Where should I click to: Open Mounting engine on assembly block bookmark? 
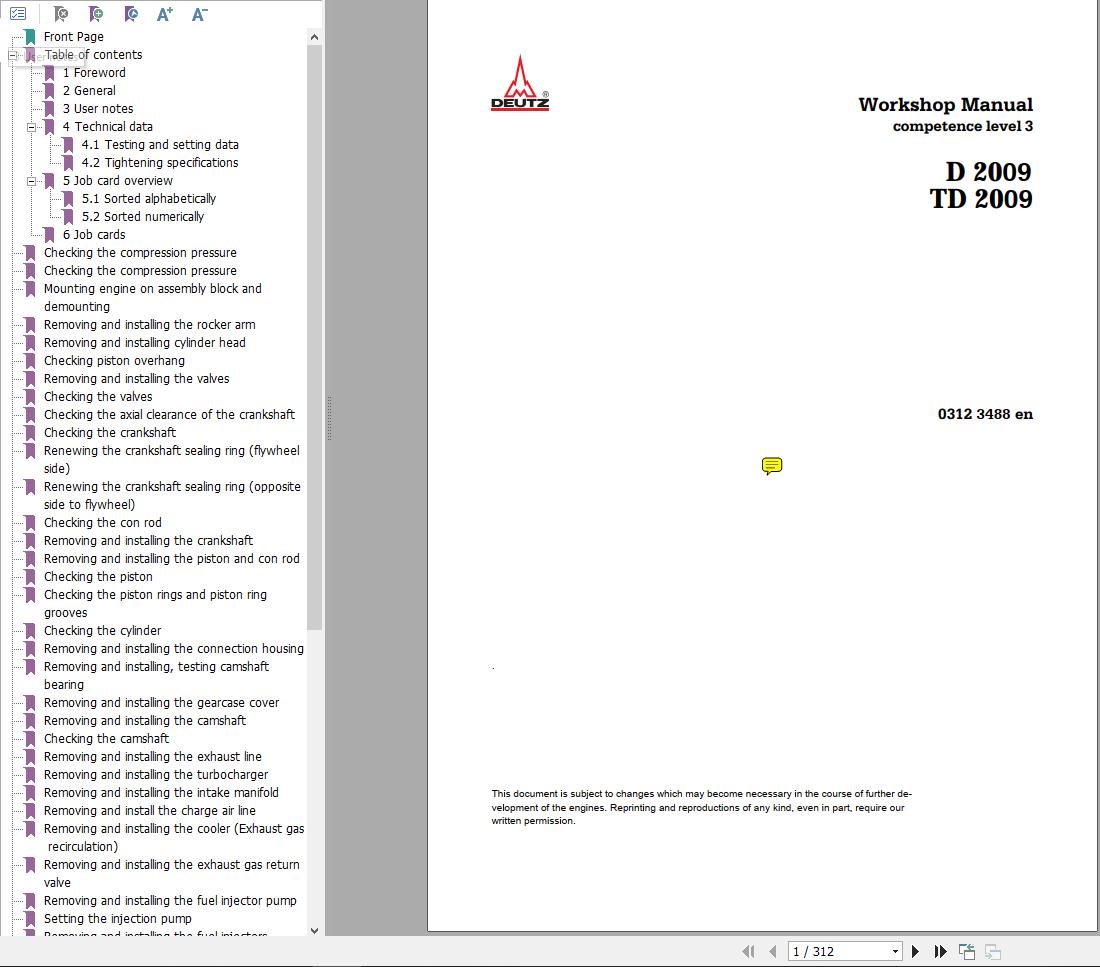pos(152,298)
